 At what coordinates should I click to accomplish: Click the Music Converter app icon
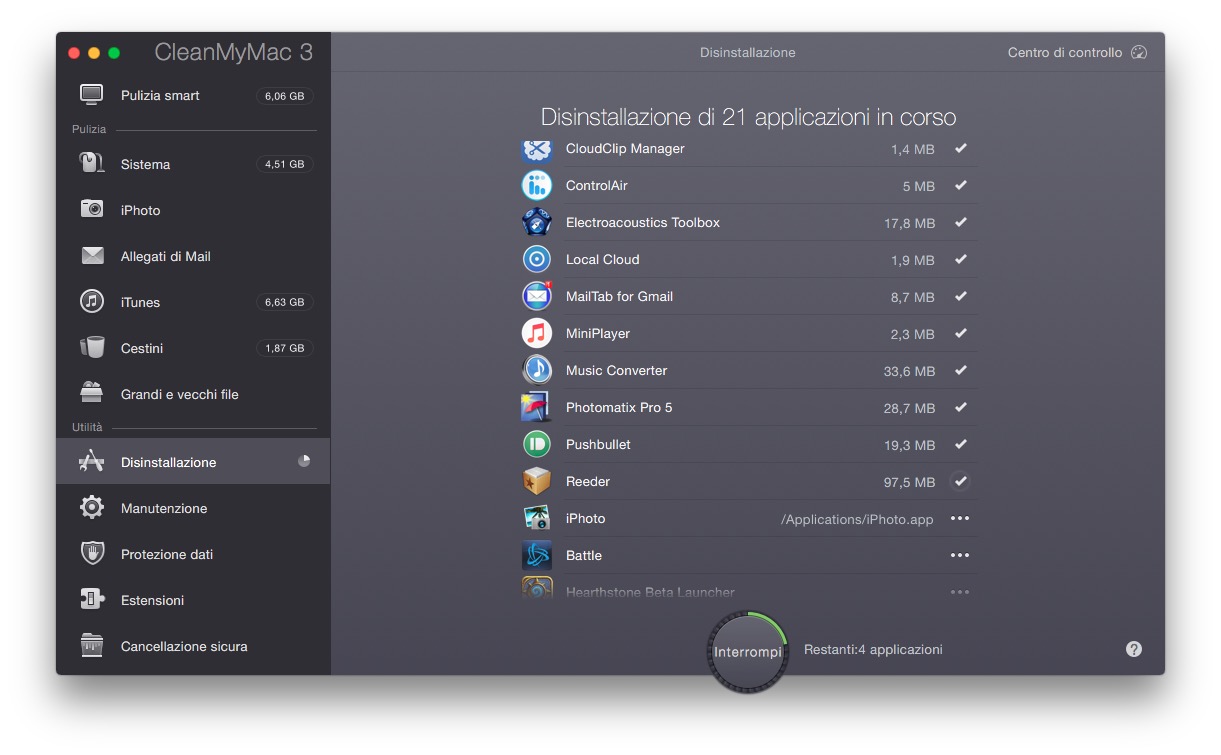(537, 370)
